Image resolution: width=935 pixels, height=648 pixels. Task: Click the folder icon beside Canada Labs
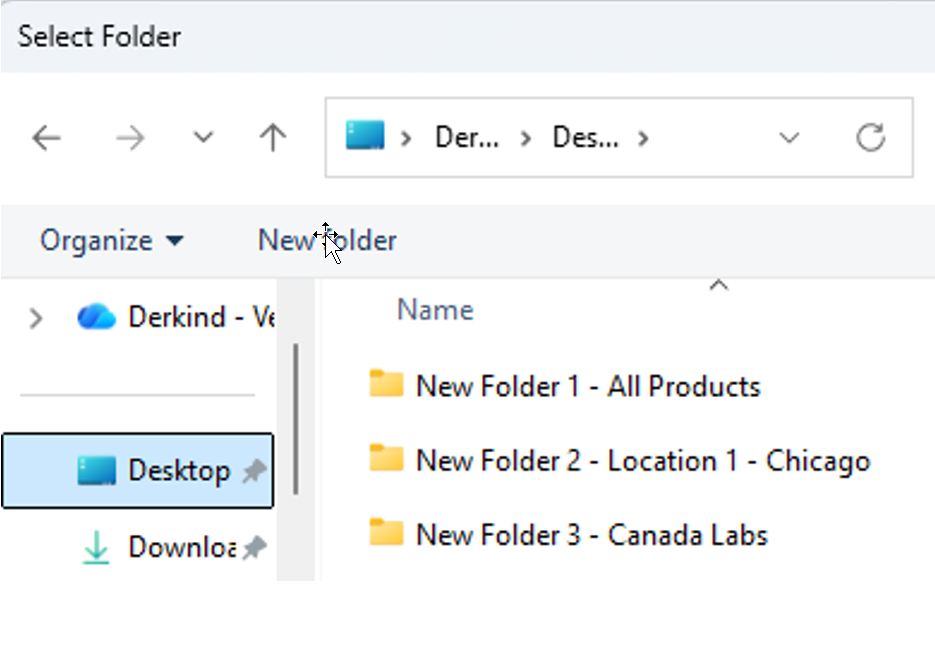386,532
